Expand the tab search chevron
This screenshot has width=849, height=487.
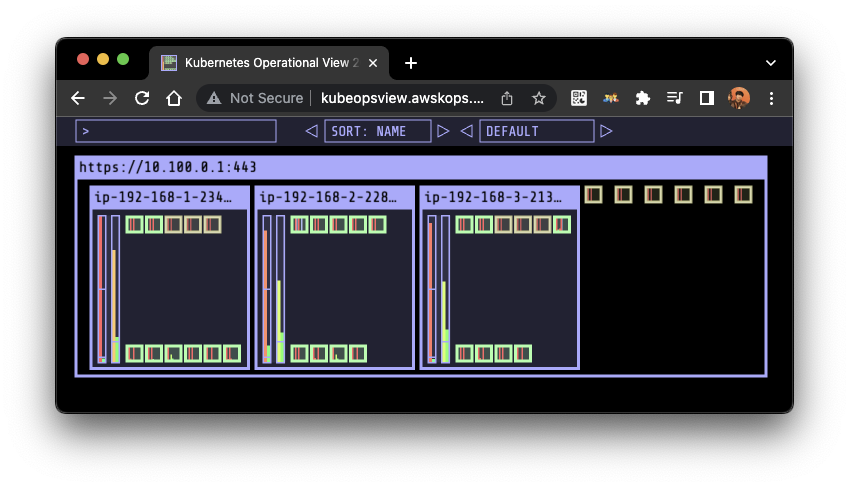770,63
